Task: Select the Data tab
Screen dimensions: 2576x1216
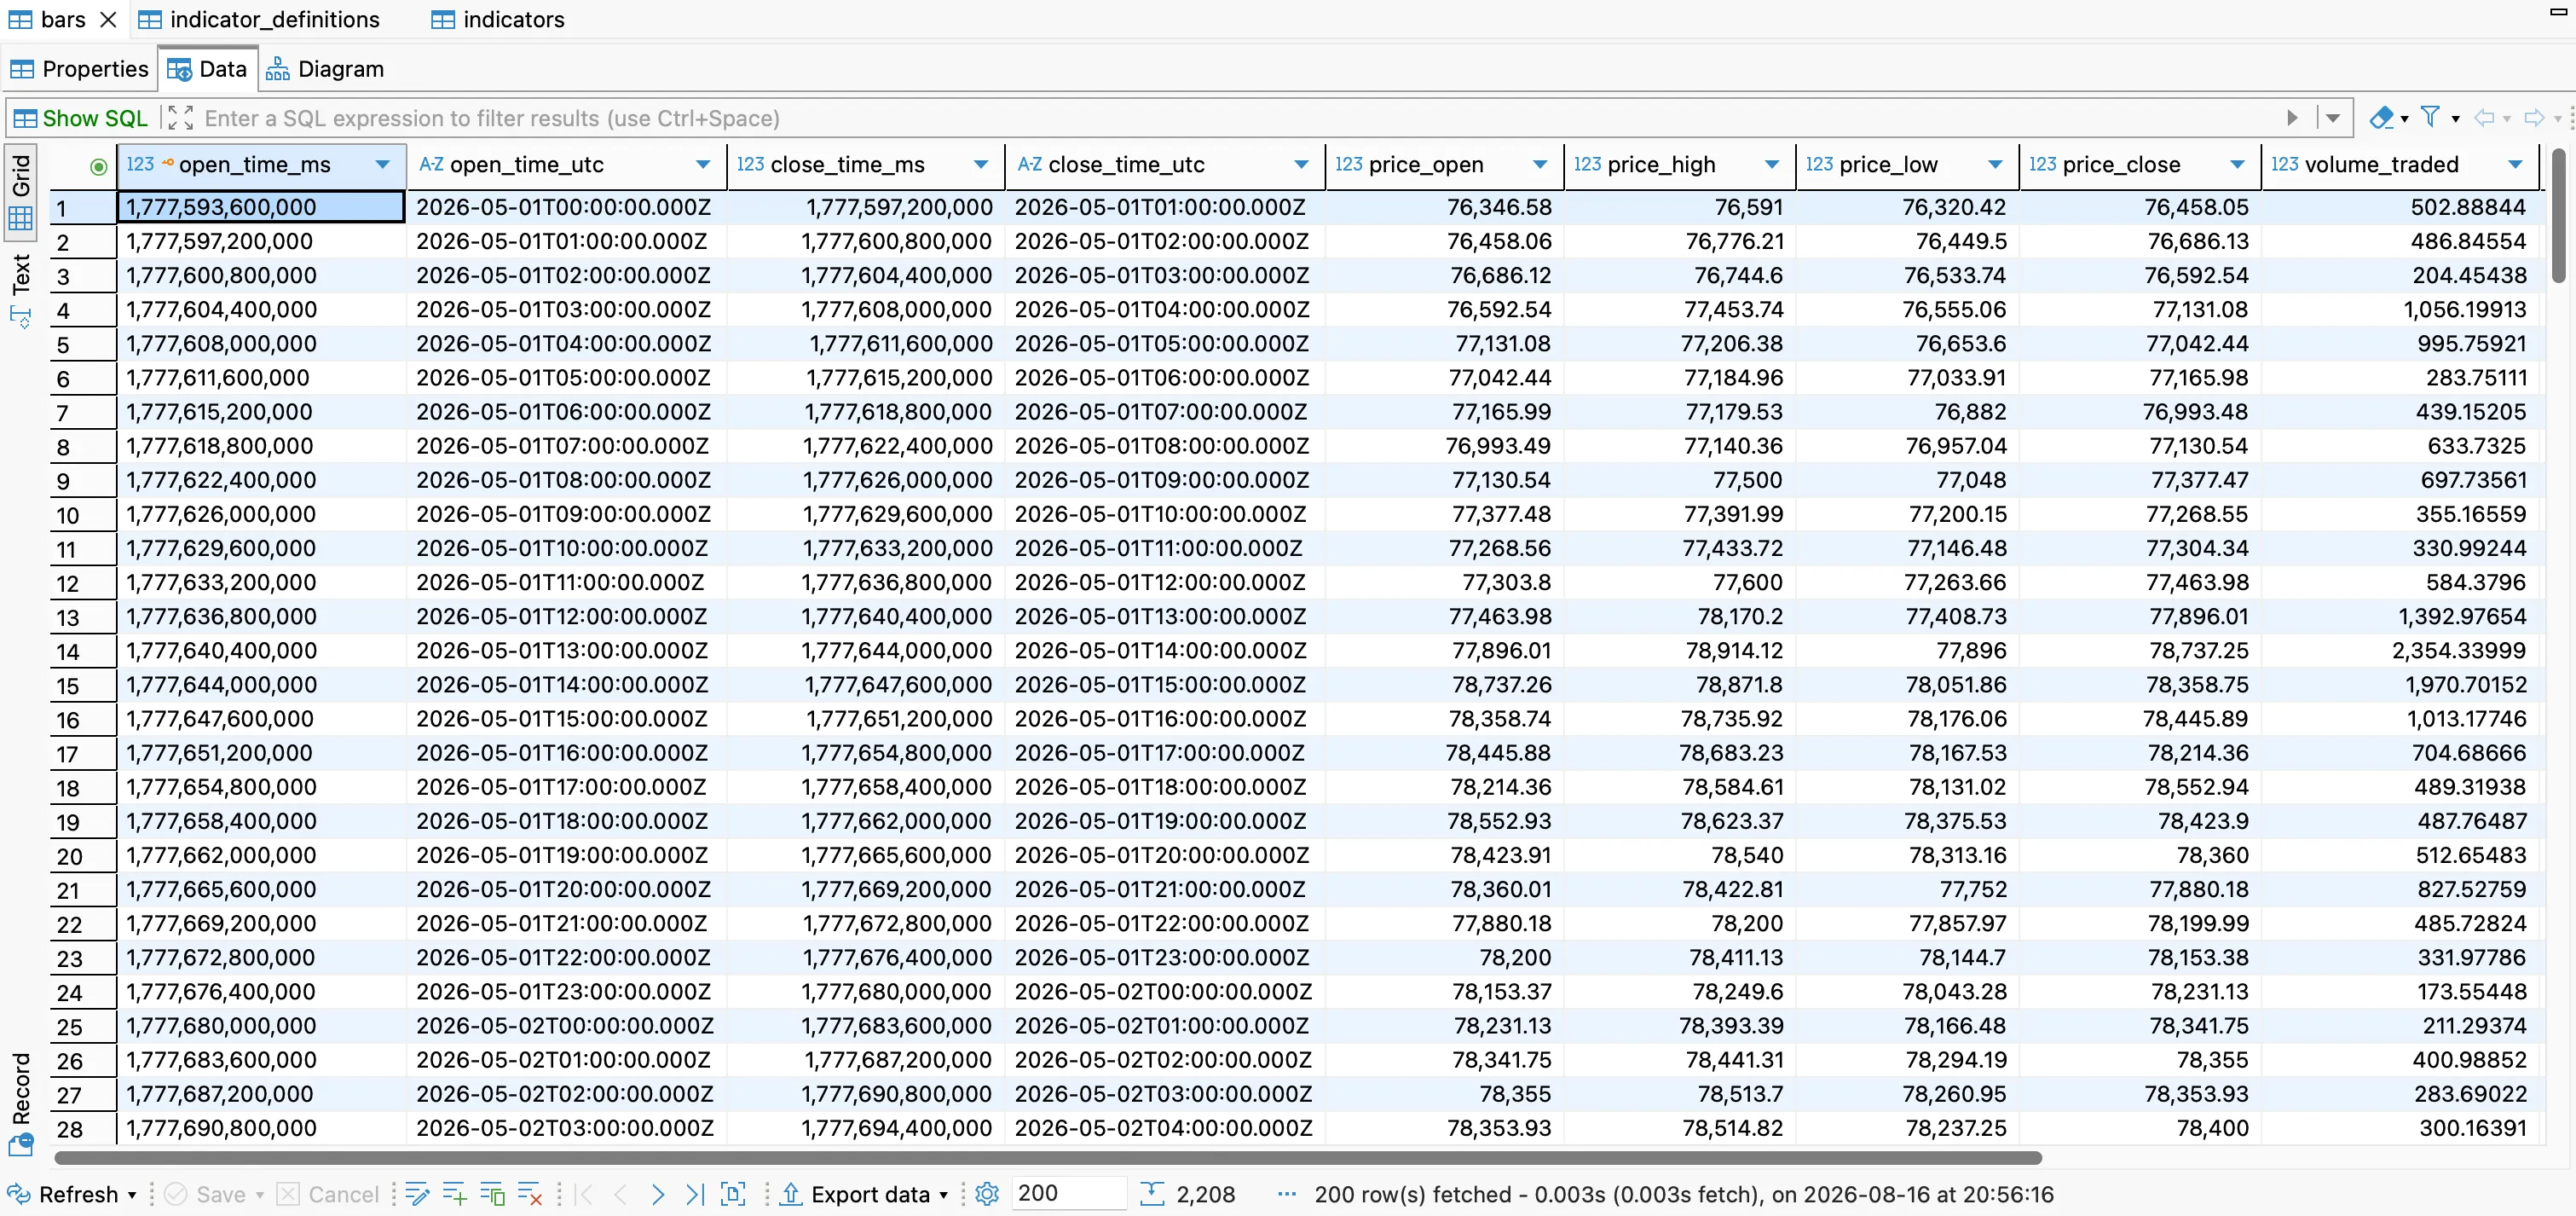Action: (207, 69)
